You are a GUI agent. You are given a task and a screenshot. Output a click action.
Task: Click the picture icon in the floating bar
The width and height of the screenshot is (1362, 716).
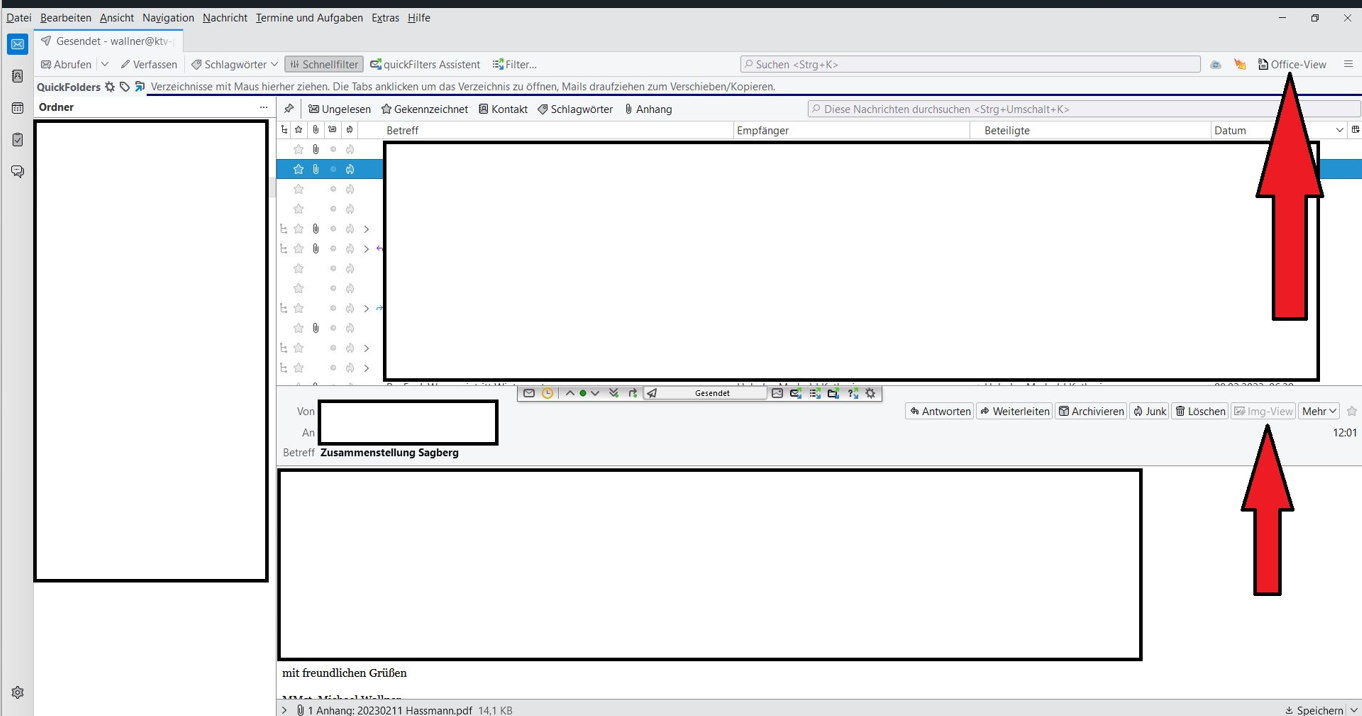pyautogui.click(x=777, y=393)
